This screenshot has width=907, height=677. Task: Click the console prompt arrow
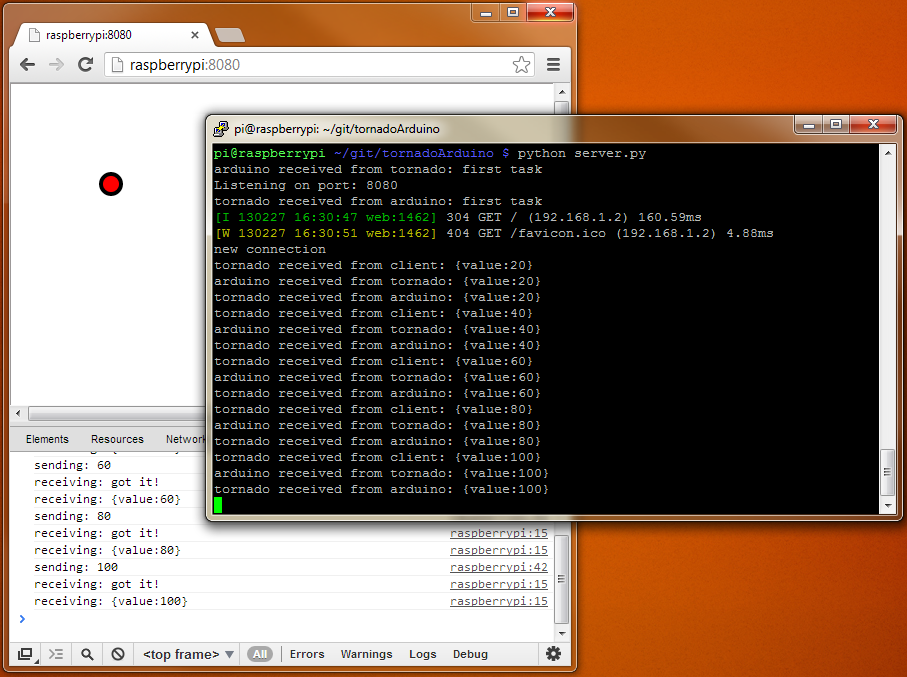click(x=22, y=619)
